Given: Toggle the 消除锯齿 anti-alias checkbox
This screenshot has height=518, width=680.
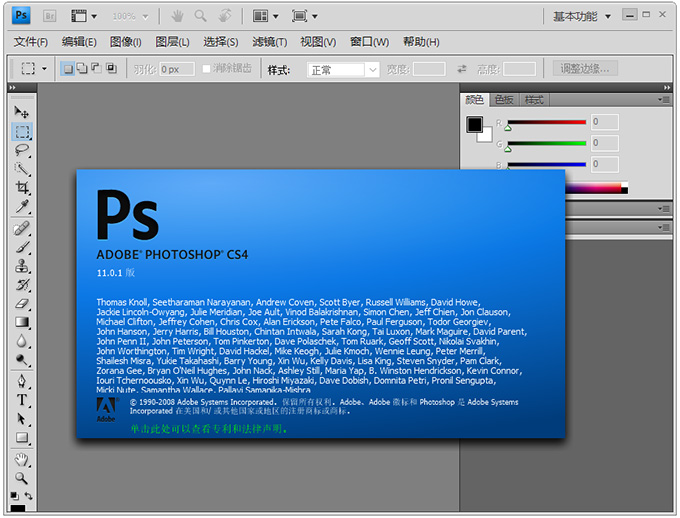Looking at the screenshot, I should (206, 69).
